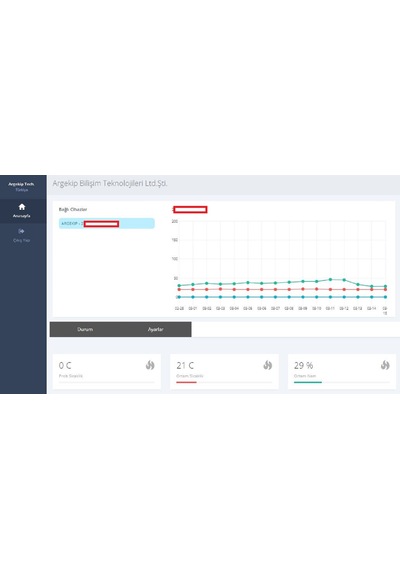Viewport: 400px width, 570px height.
Task: Click flame icon on 21 C card
Action: [268, 365]
